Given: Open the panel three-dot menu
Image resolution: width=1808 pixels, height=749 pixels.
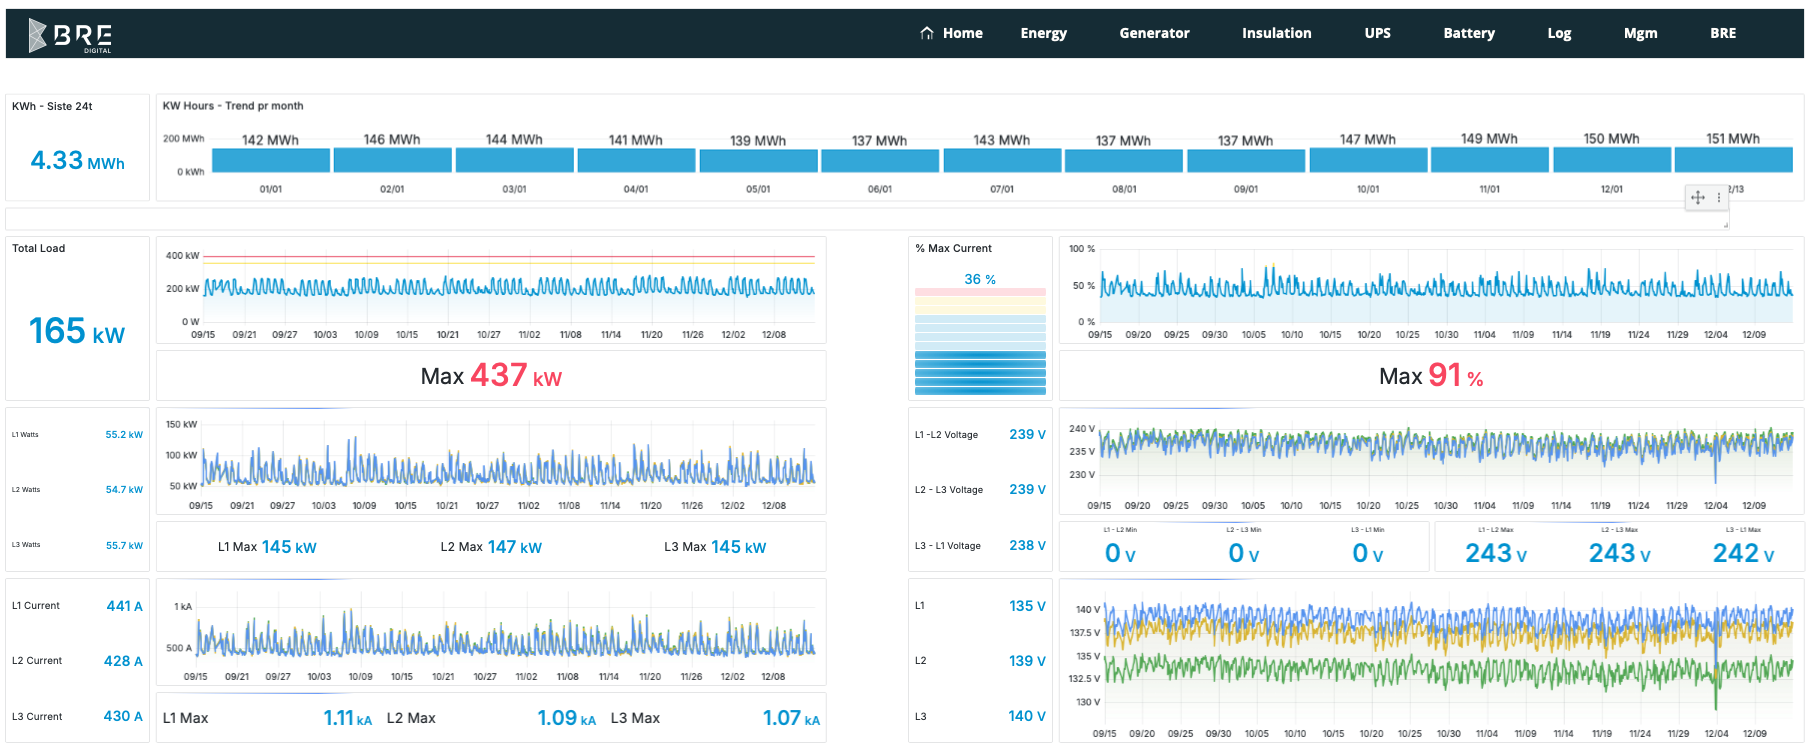Looking at the screenshot, I should coord(1719,197).
